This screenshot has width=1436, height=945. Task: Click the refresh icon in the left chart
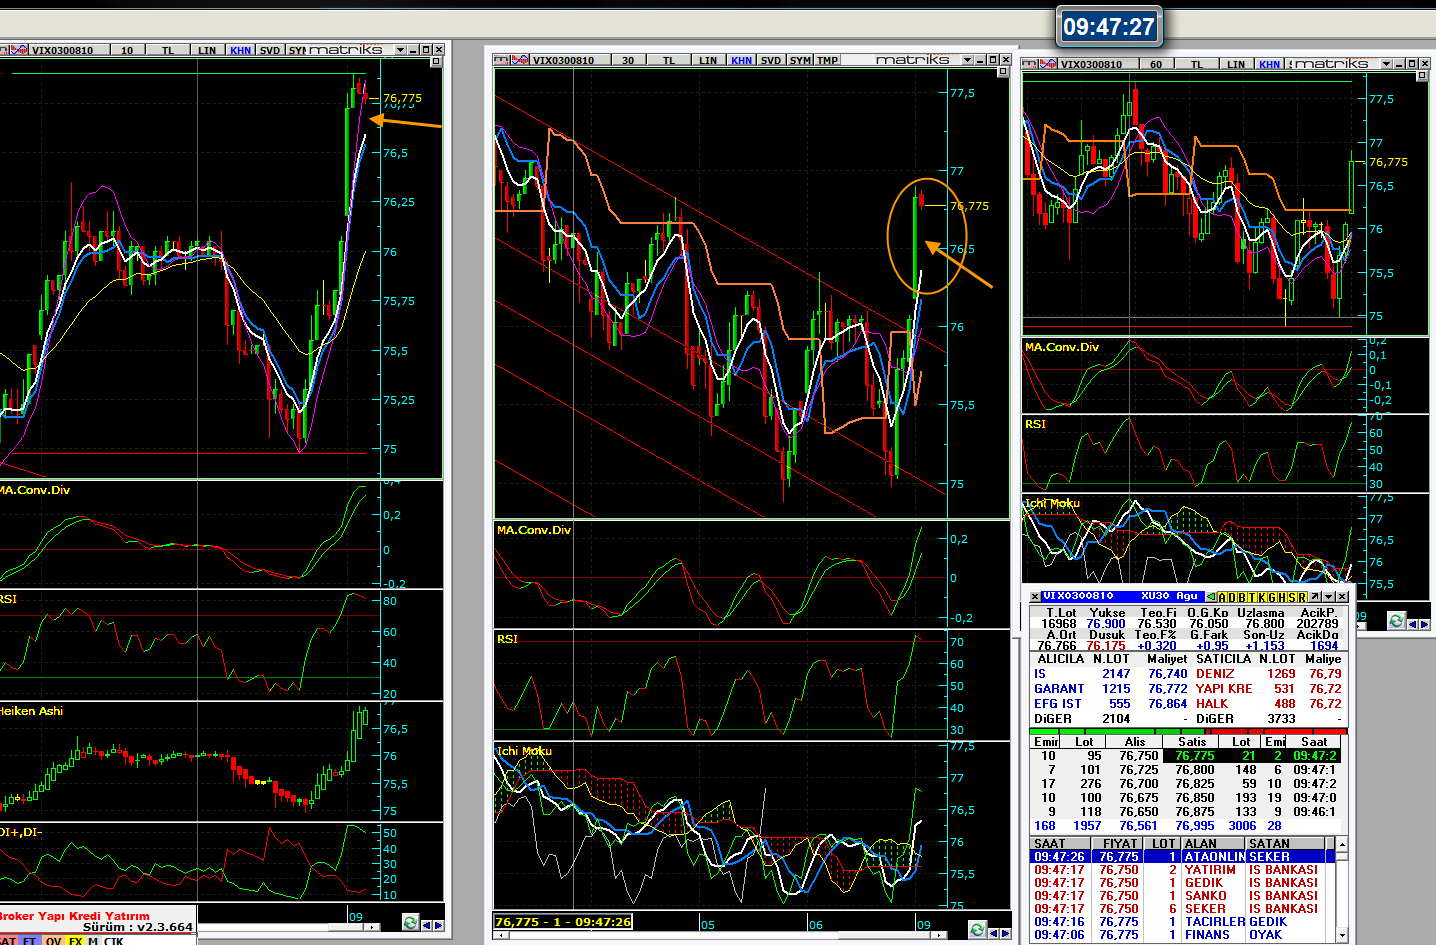pos(410,923)
